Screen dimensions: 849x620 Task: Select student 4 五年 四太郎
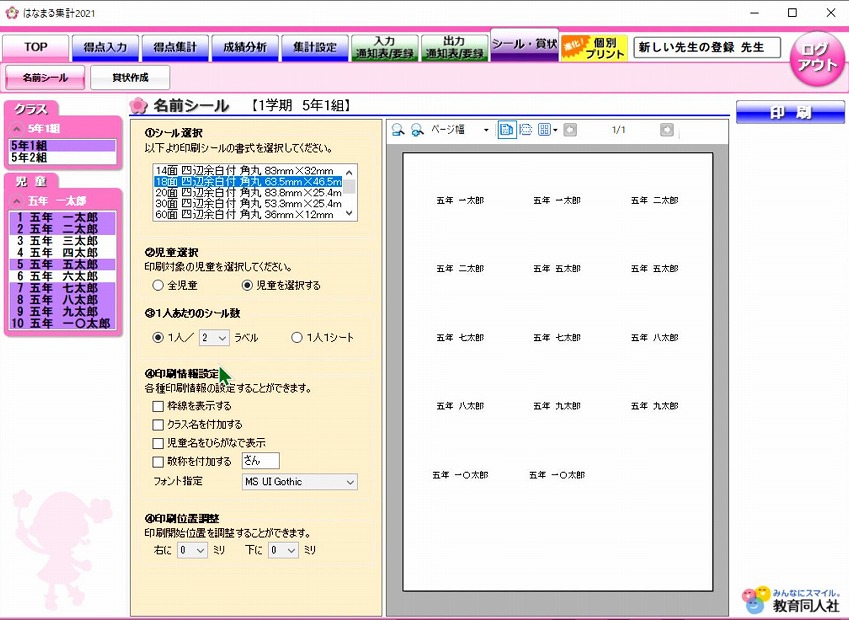63,253
